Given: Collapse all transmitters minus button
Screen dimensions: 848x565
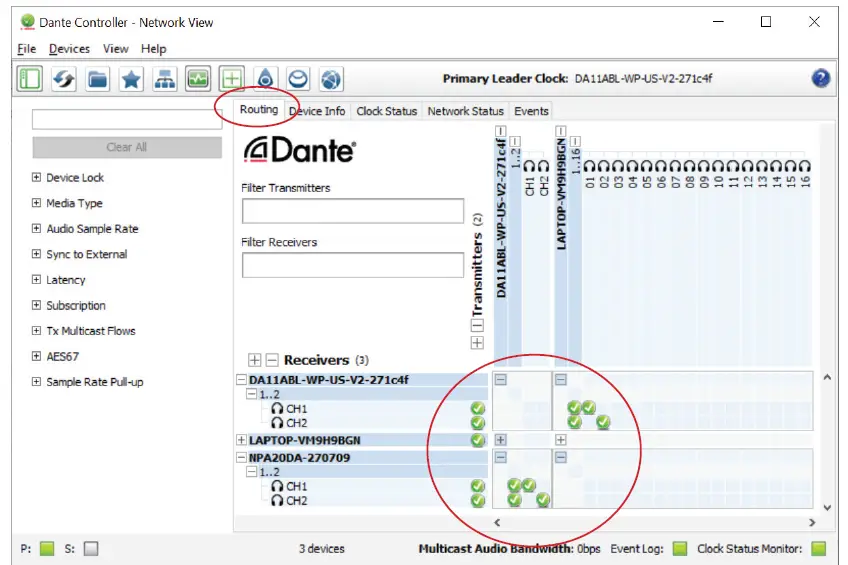Looking at the screenshot, I should (477, 325).
